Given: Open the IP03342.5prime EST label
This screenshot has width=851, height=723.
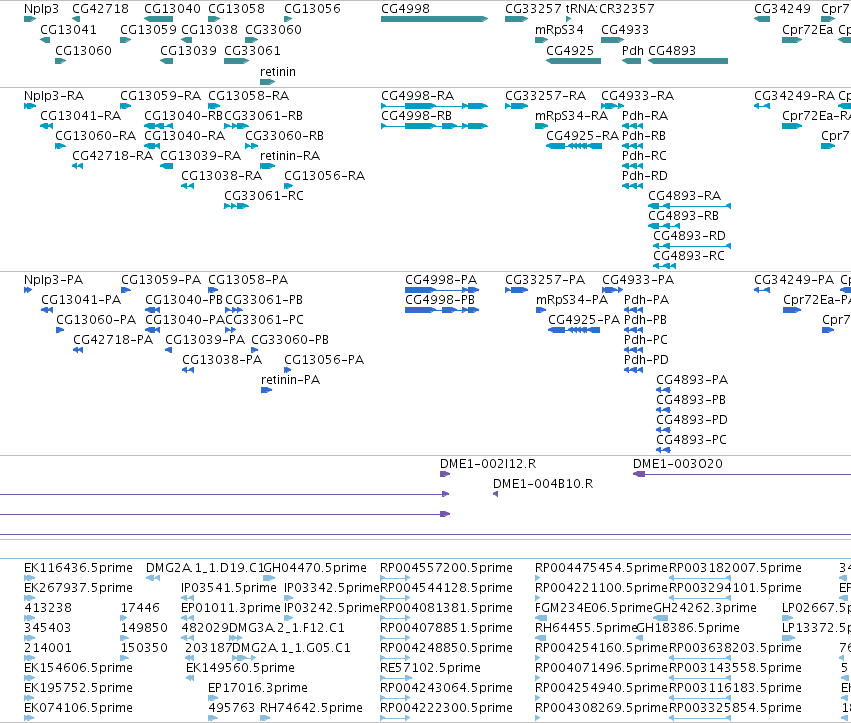Looking at the screenshot, I should [x=332, y=588].
